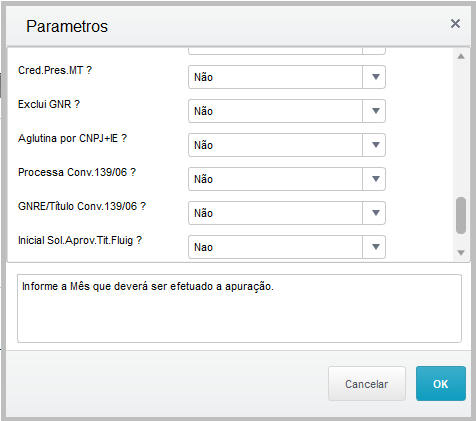
Task: Click the scrollbar up arrow
Action: click(x=461, y=56)
